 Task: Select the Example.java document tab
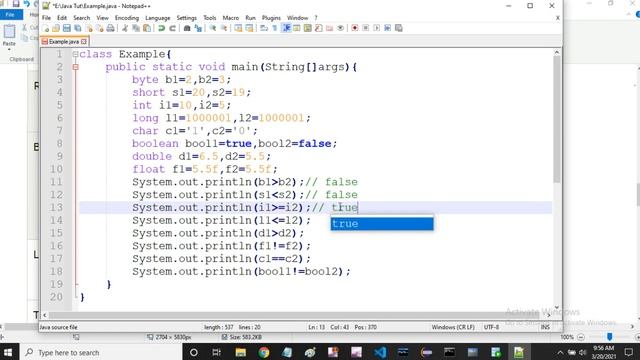tap(64, 42)
